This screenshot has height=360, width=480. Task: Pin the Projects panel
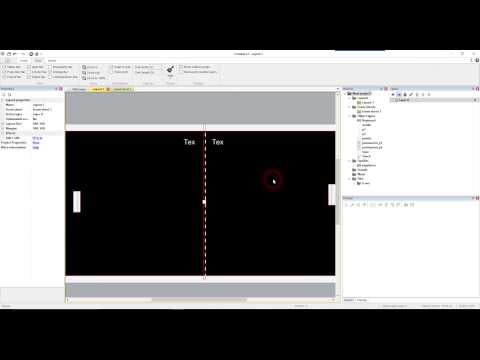tap(381, 89)
